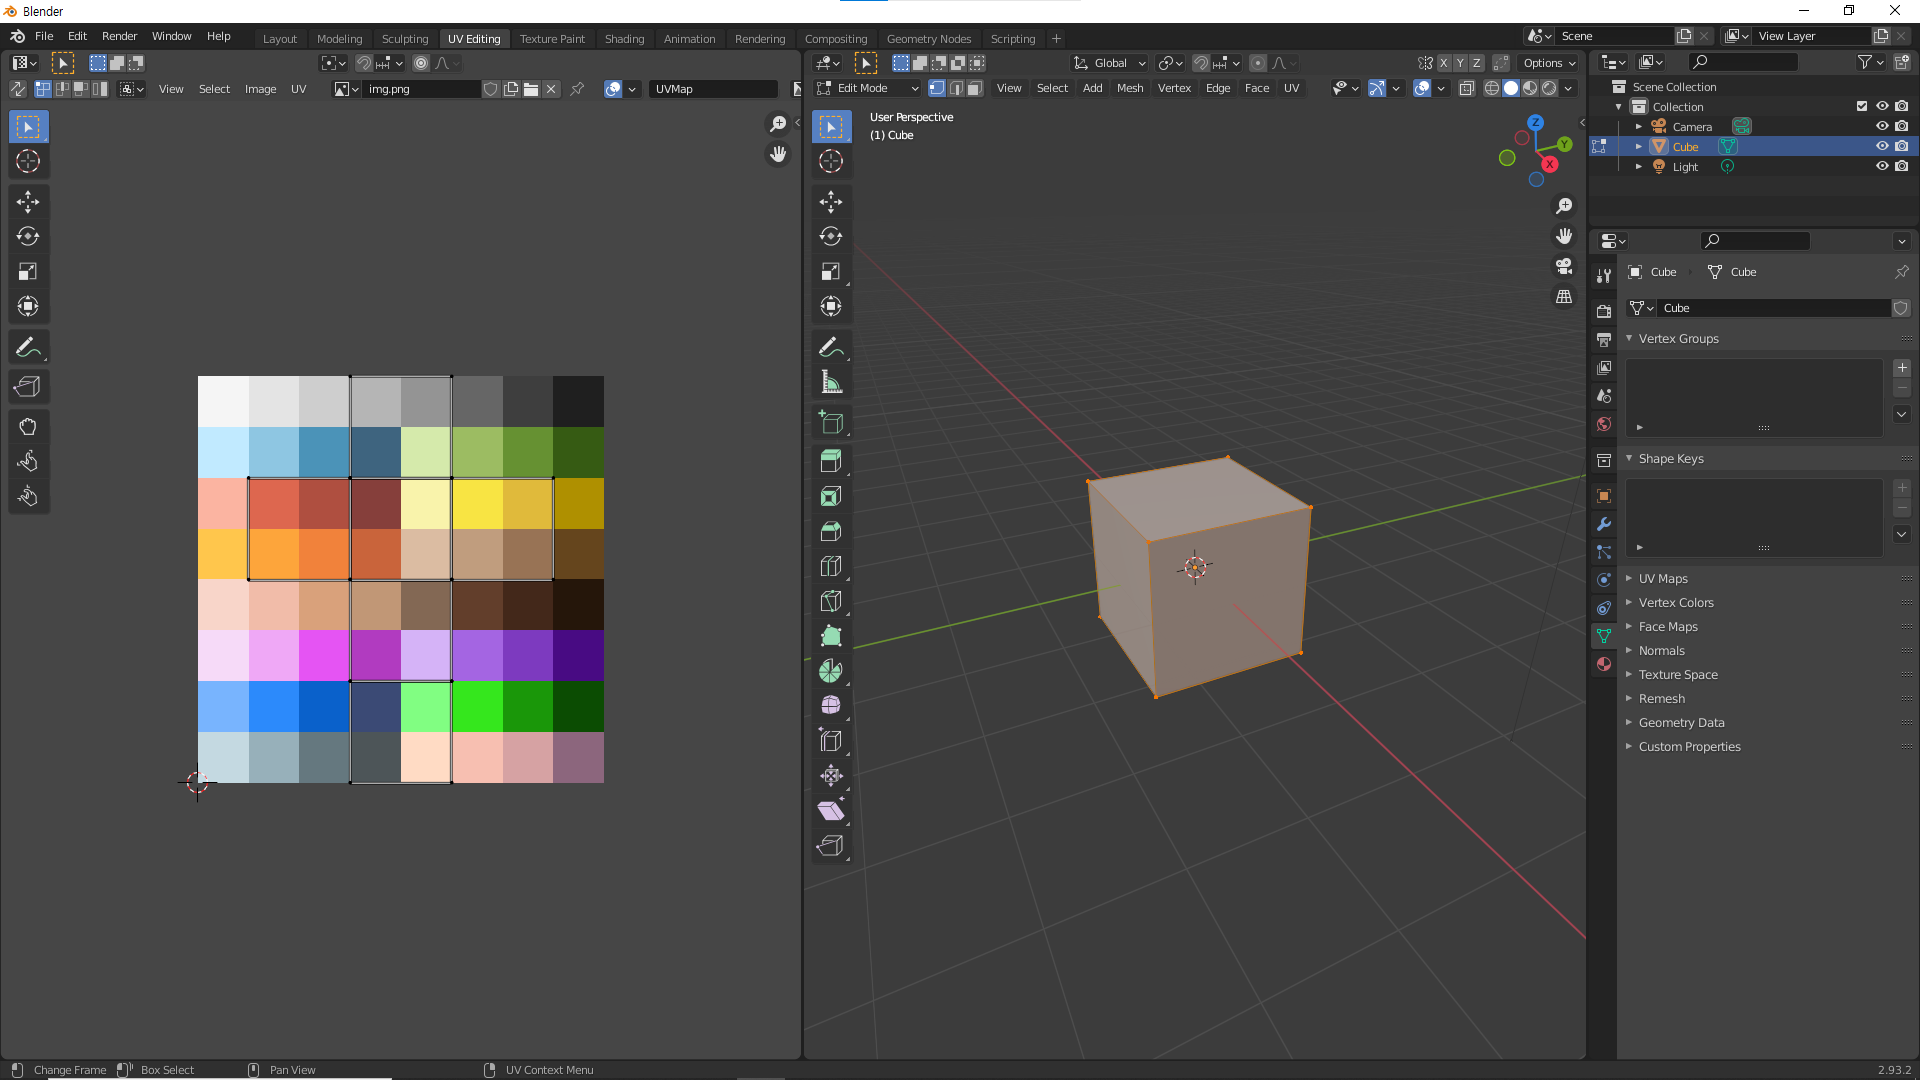Hide the Camera in viewport
Viewport: 1920px width, 1080px height.
point(1881,127)
